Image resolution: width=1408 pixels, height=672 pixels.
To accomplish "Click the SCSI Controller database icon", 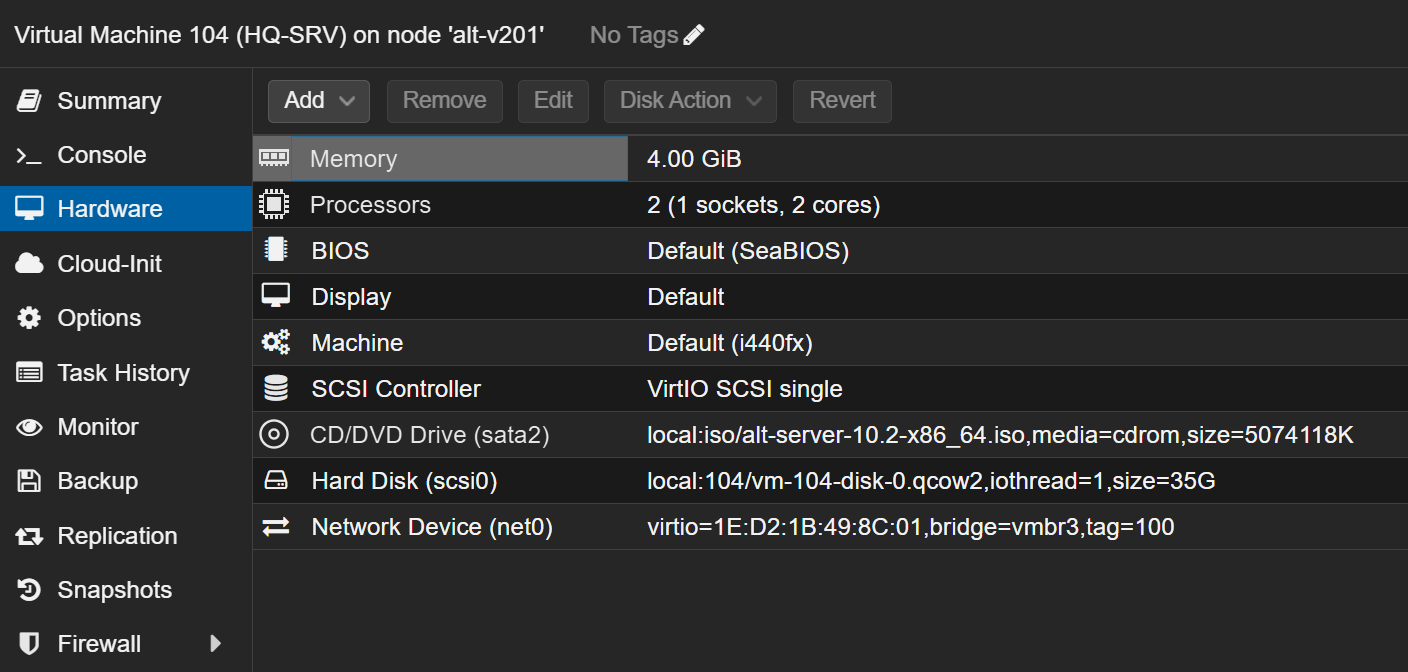I will [x=275, y=388].
